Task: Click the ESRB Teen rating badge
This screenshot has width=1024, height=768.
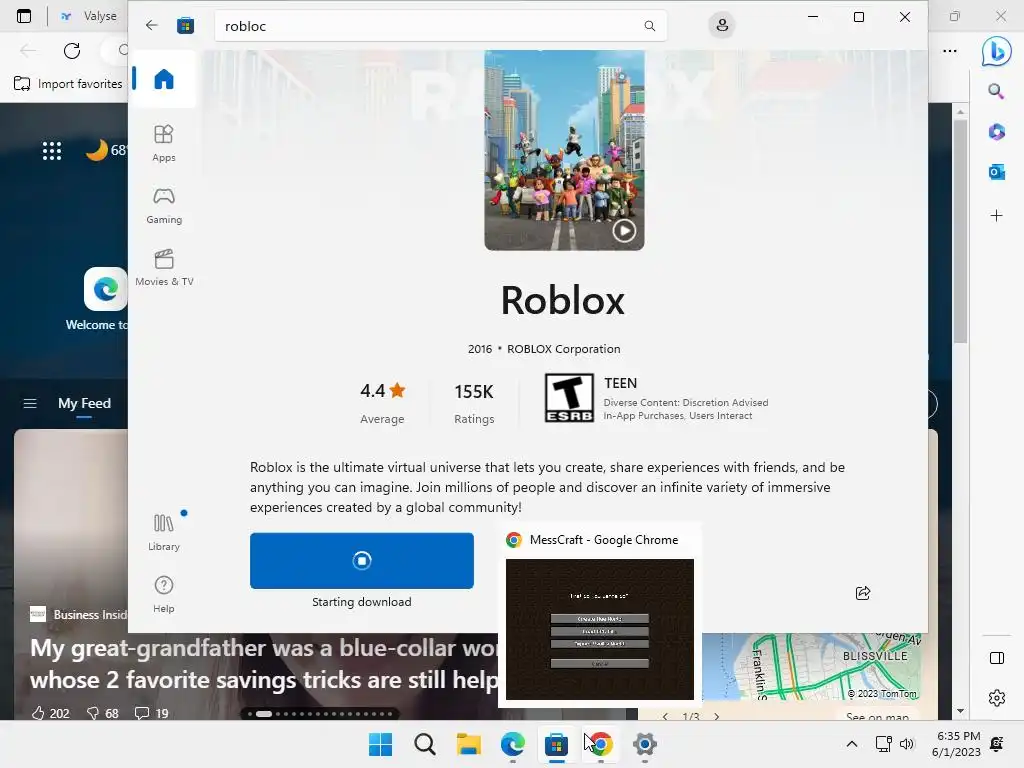Action: point(569,398)
